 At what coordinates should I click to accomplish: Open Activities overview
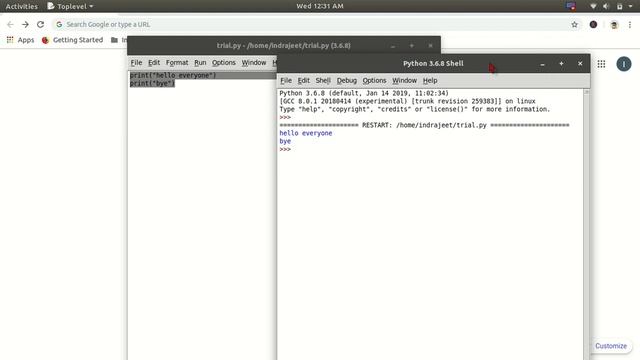[21, 6]
